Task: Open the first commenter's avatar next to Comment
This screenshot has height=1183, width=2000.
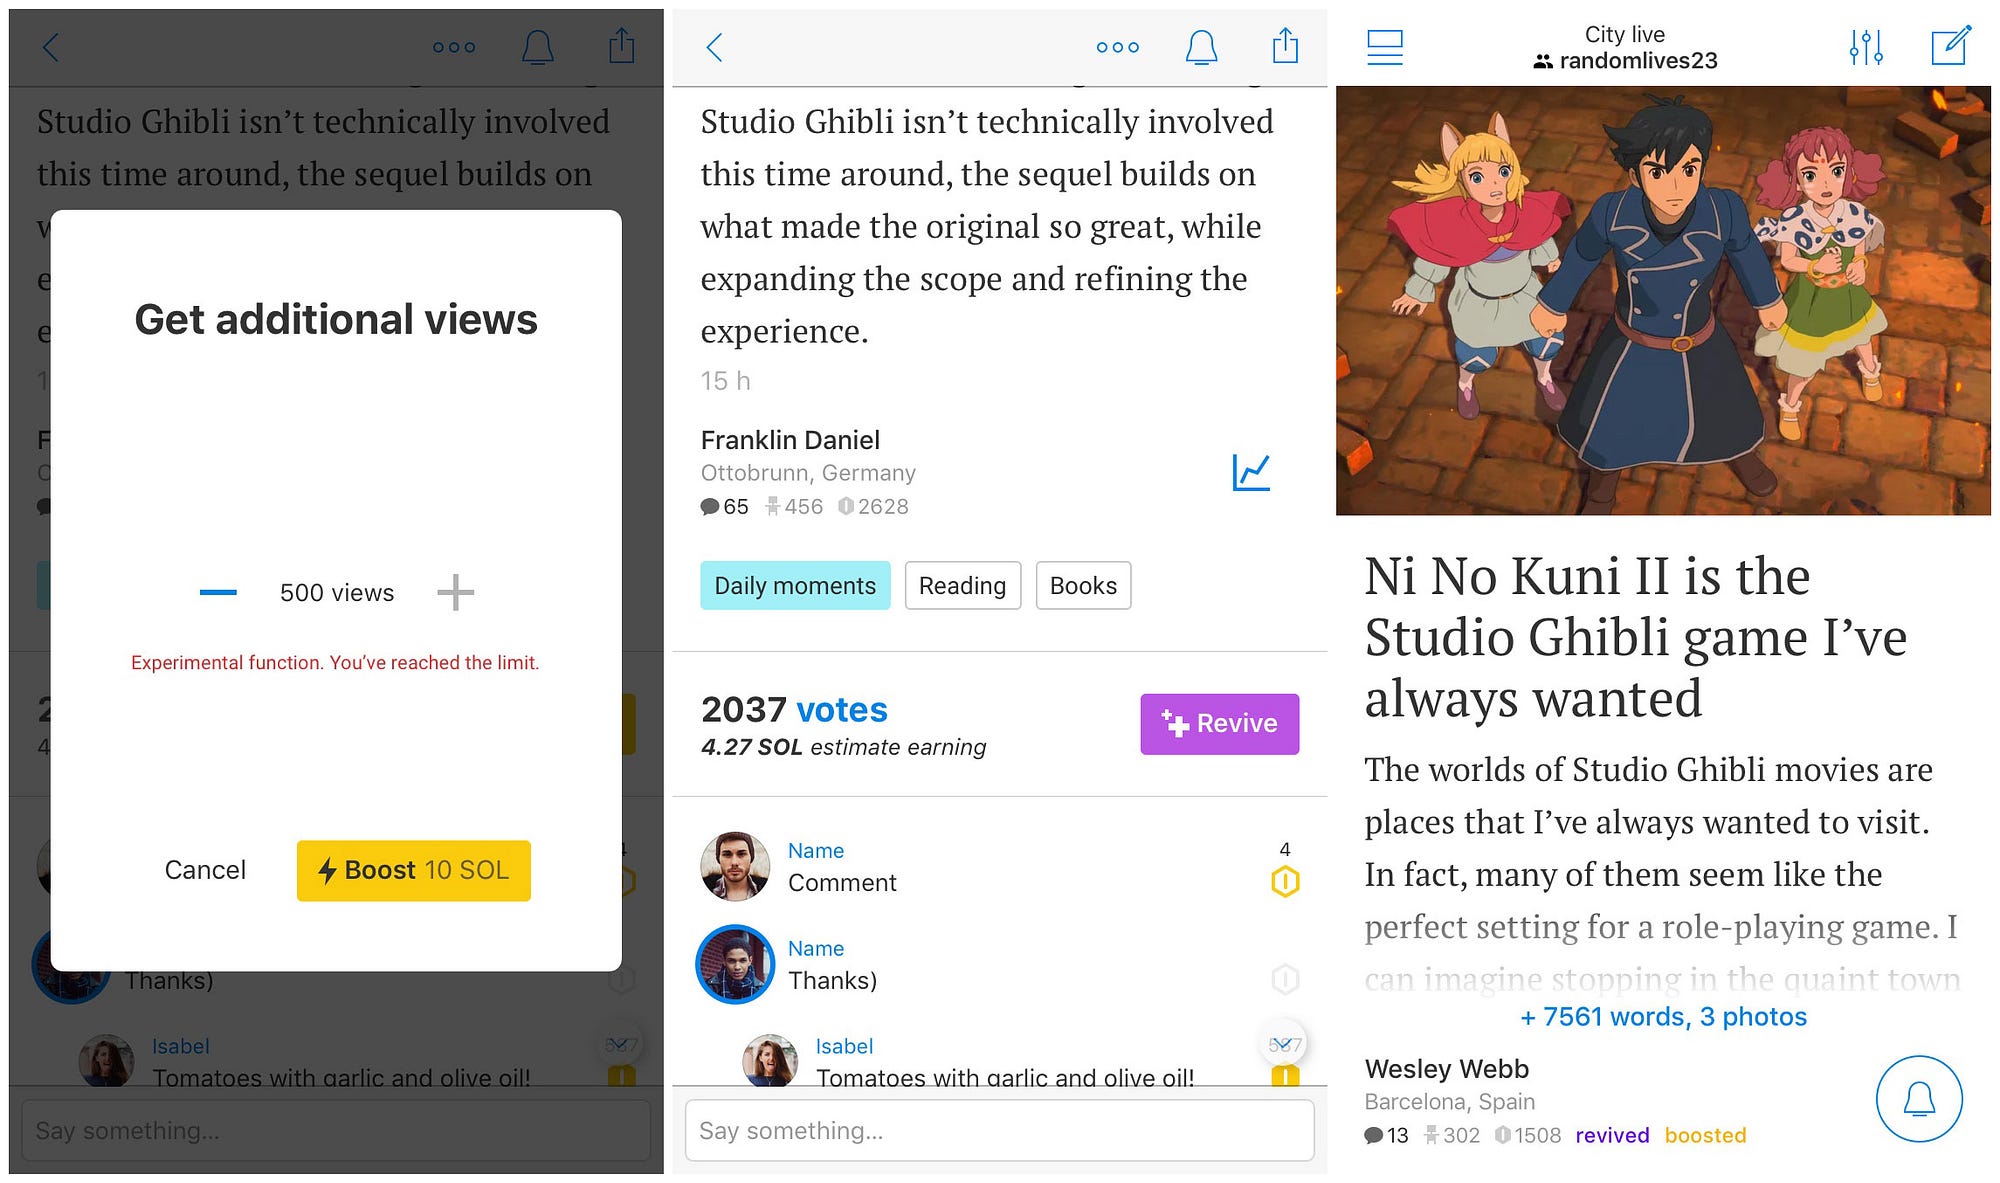Action: pyautogui.click(x=735, y=866)
